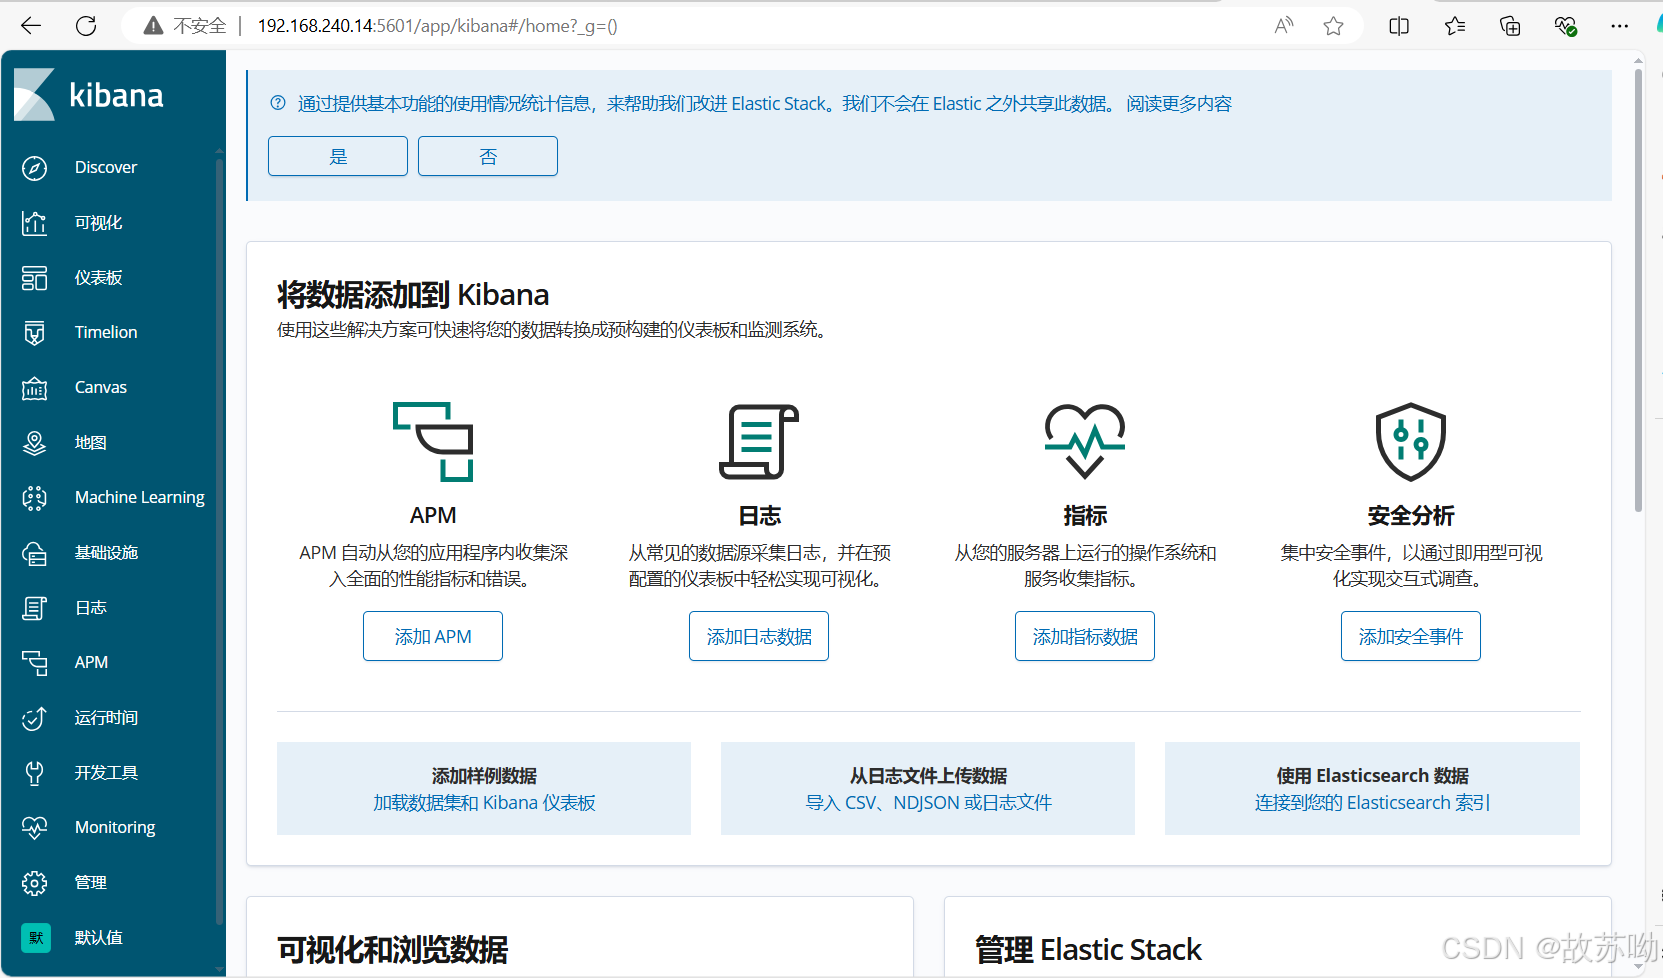The image size is (1663, 978).
Task: Open 导入 CSV、NDJSON 或日志文件 link
Action: click(x=928, y=803)
